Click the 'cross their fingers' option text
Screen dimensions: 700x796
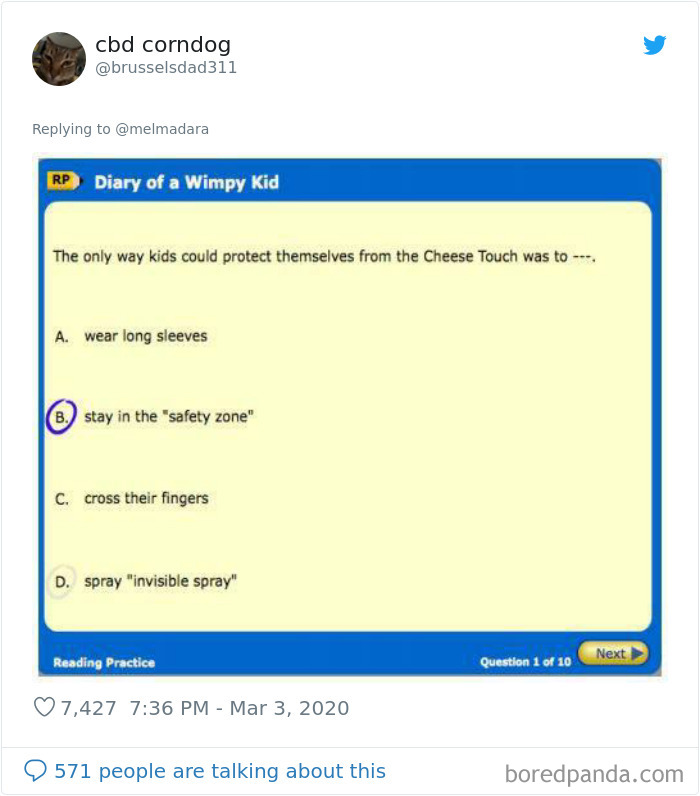[x=146, y=499]
